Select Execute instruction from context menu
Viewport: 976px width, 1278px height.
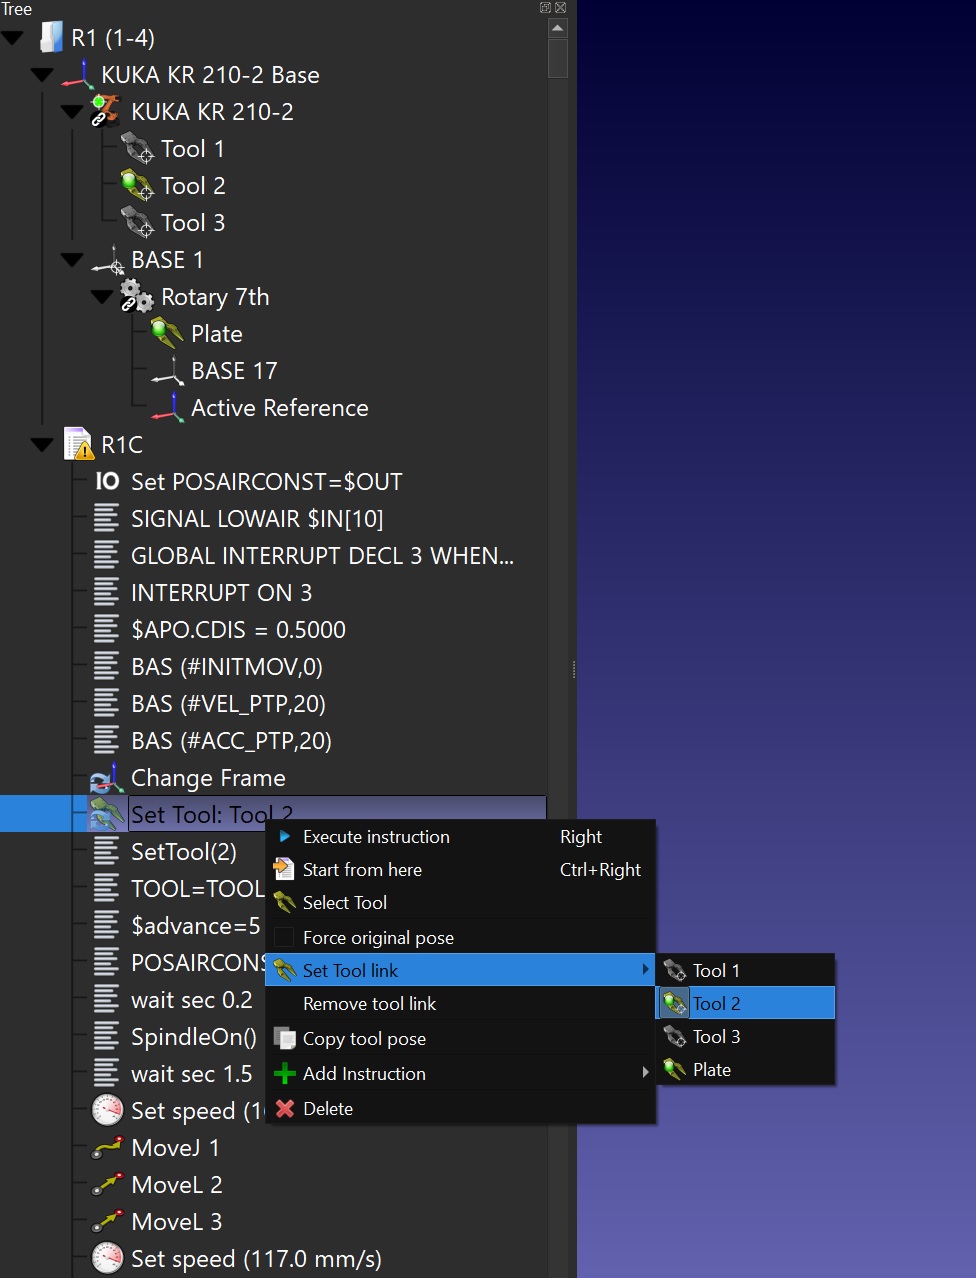(376, 836)
